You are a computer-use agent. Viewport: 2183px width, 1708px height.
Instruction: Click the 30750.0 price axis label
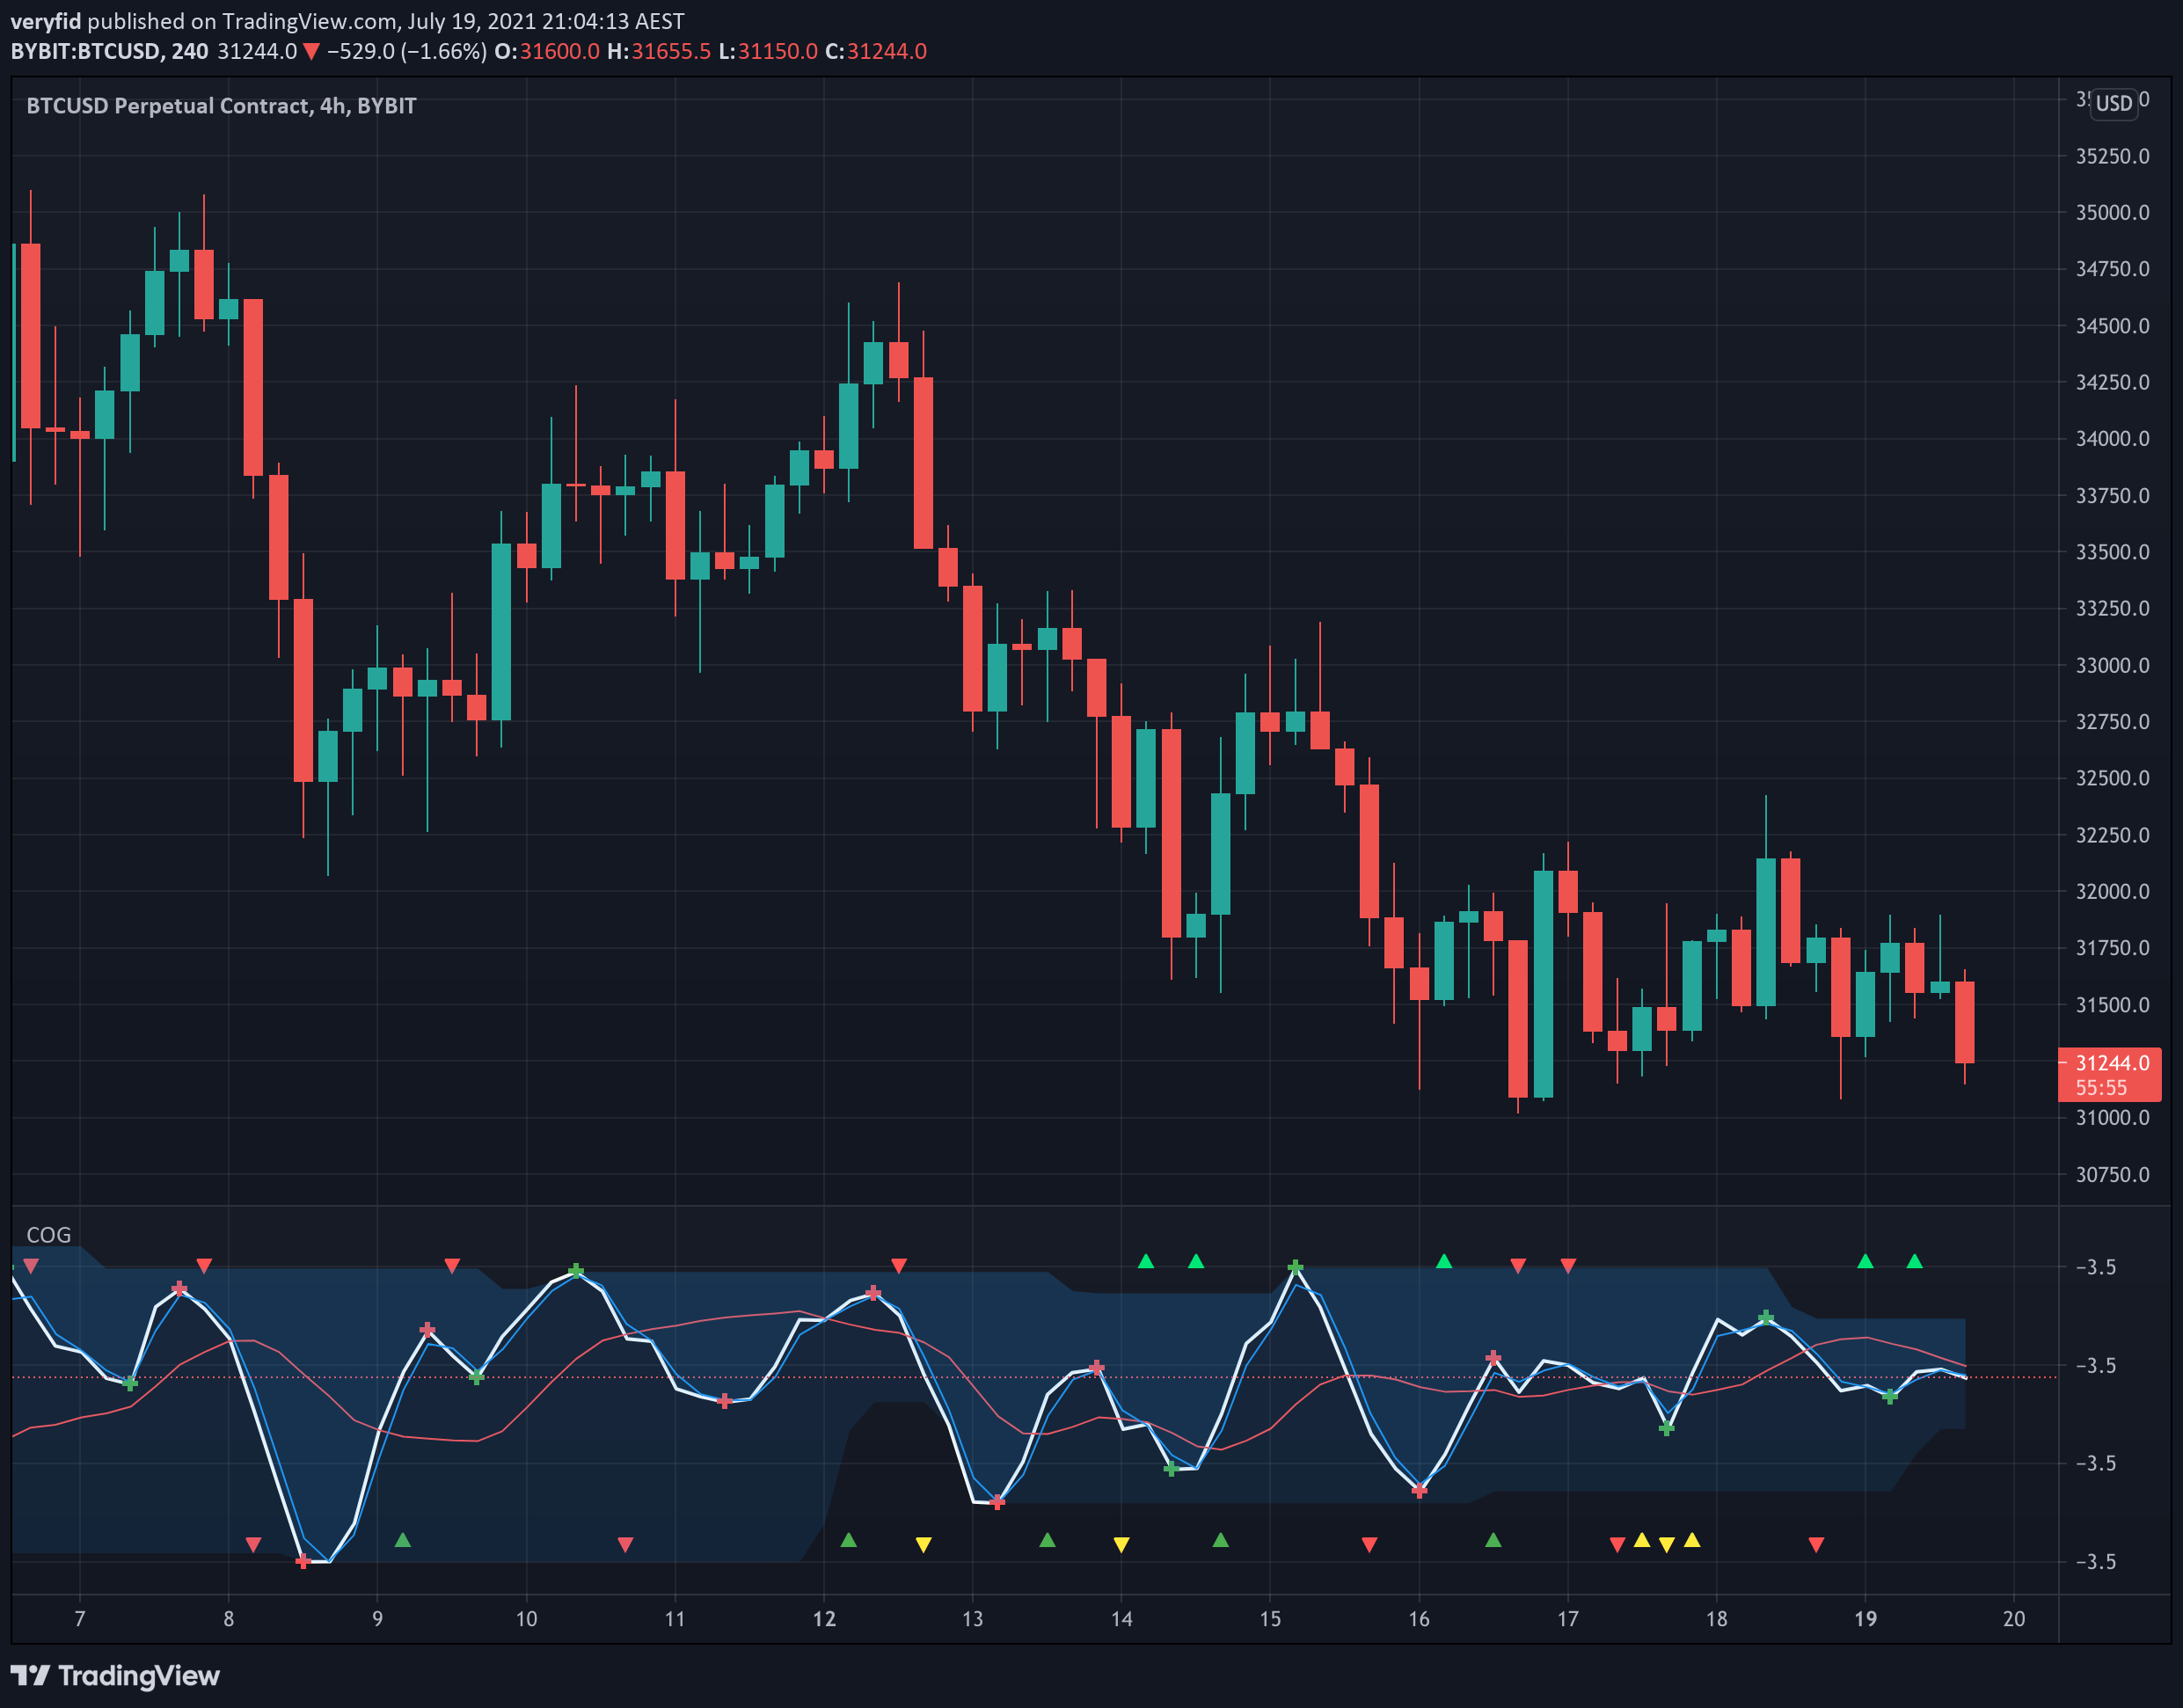(x=2112, y=1175)
